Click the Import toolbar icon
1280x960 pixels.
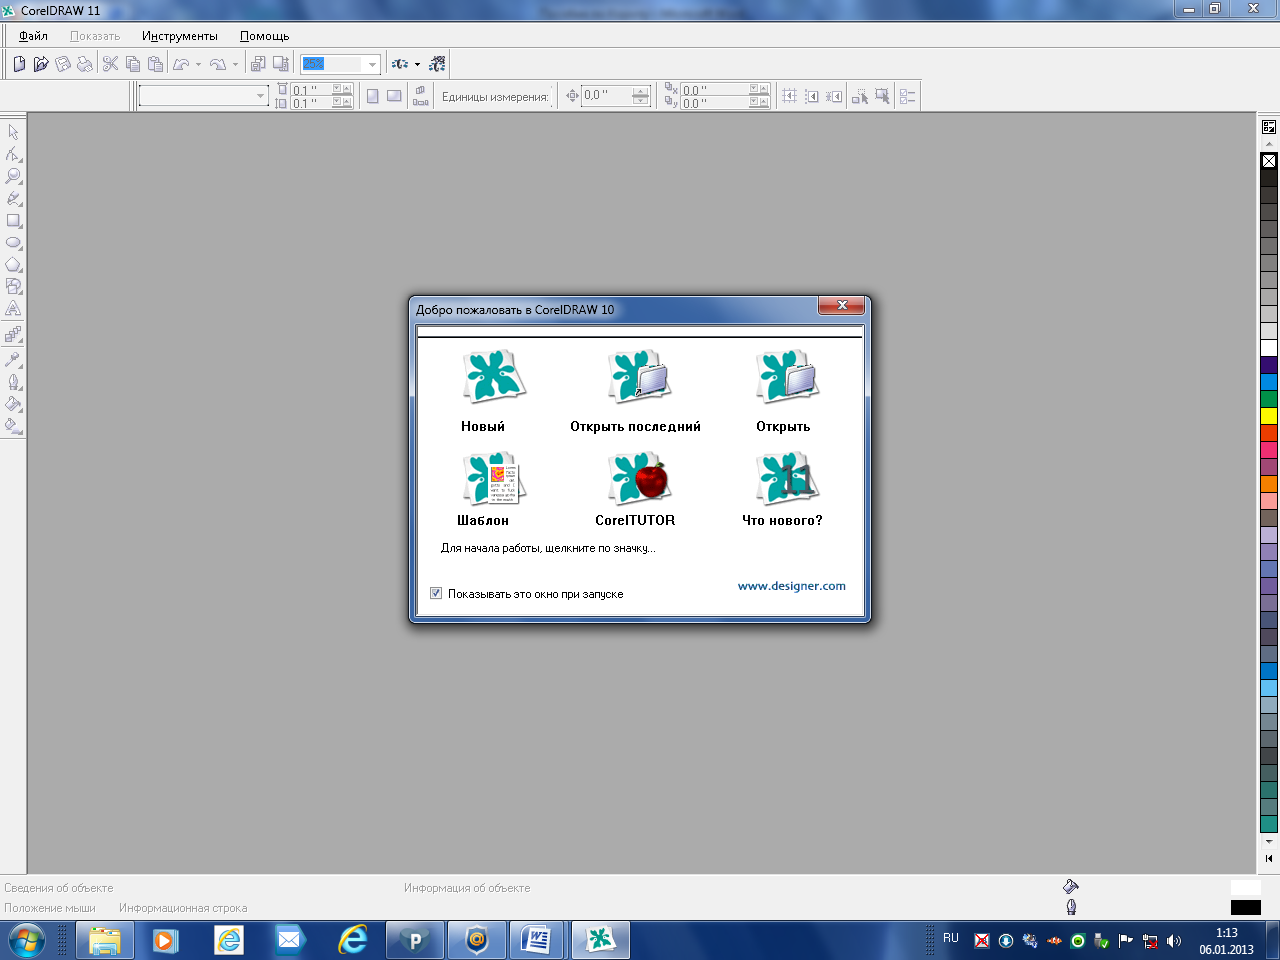click(258, 64)
